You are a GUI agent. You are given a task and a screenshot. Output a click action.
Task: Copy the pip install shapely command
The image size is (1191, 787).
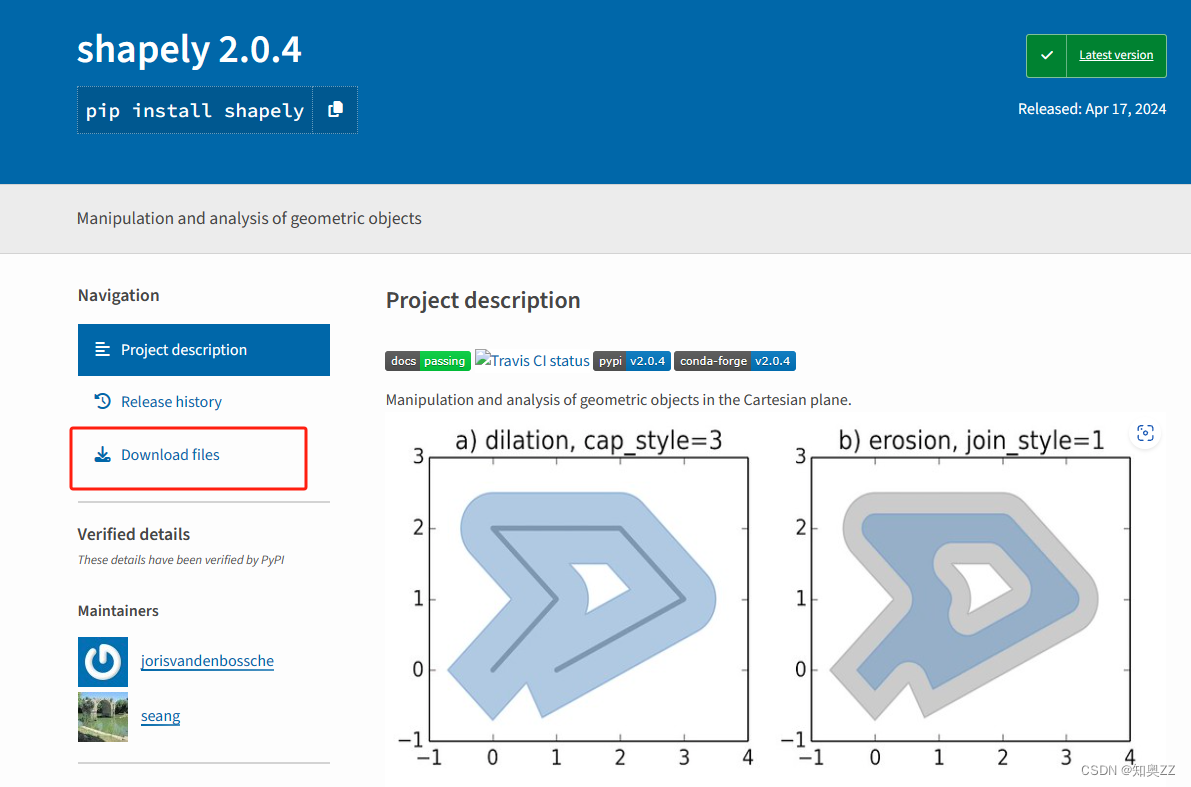[335, 110]
